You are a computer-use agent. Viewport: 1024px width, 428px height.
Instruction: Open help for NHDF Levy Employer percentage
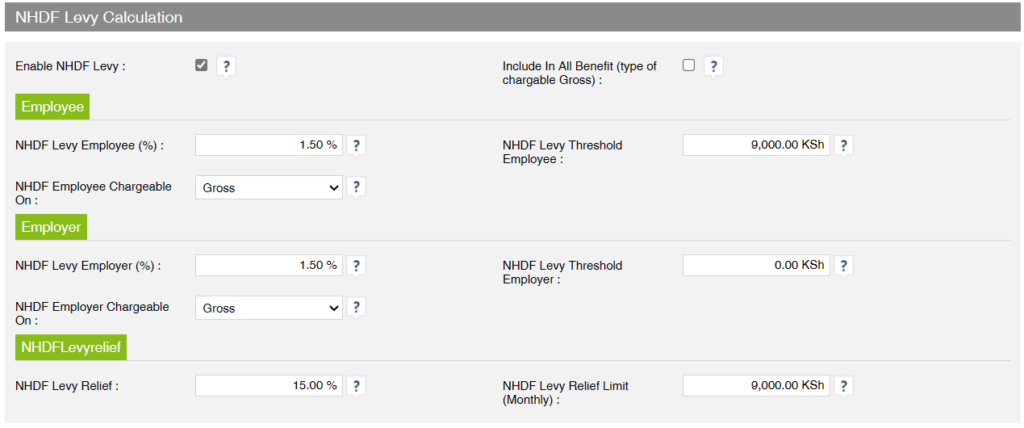[357, 265]
